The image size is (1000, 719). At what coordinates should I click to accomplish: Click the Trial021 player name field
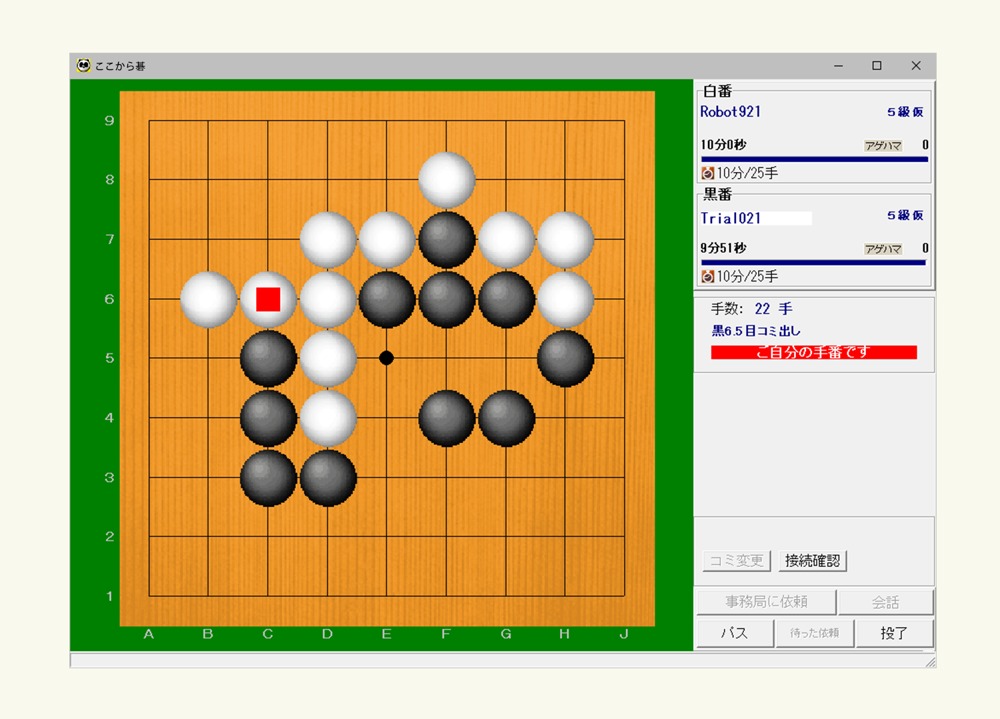(x=756, y=218)
